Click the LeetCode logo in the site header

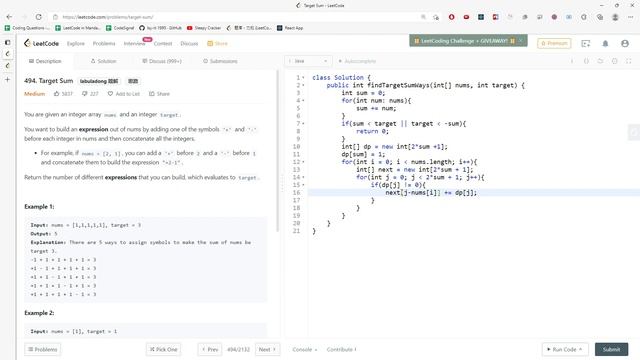point(41,43)
